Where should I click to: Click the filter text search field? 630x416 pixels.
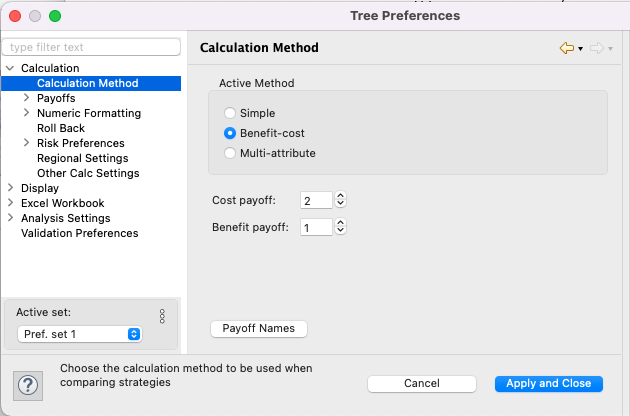[x=92, y=47]
